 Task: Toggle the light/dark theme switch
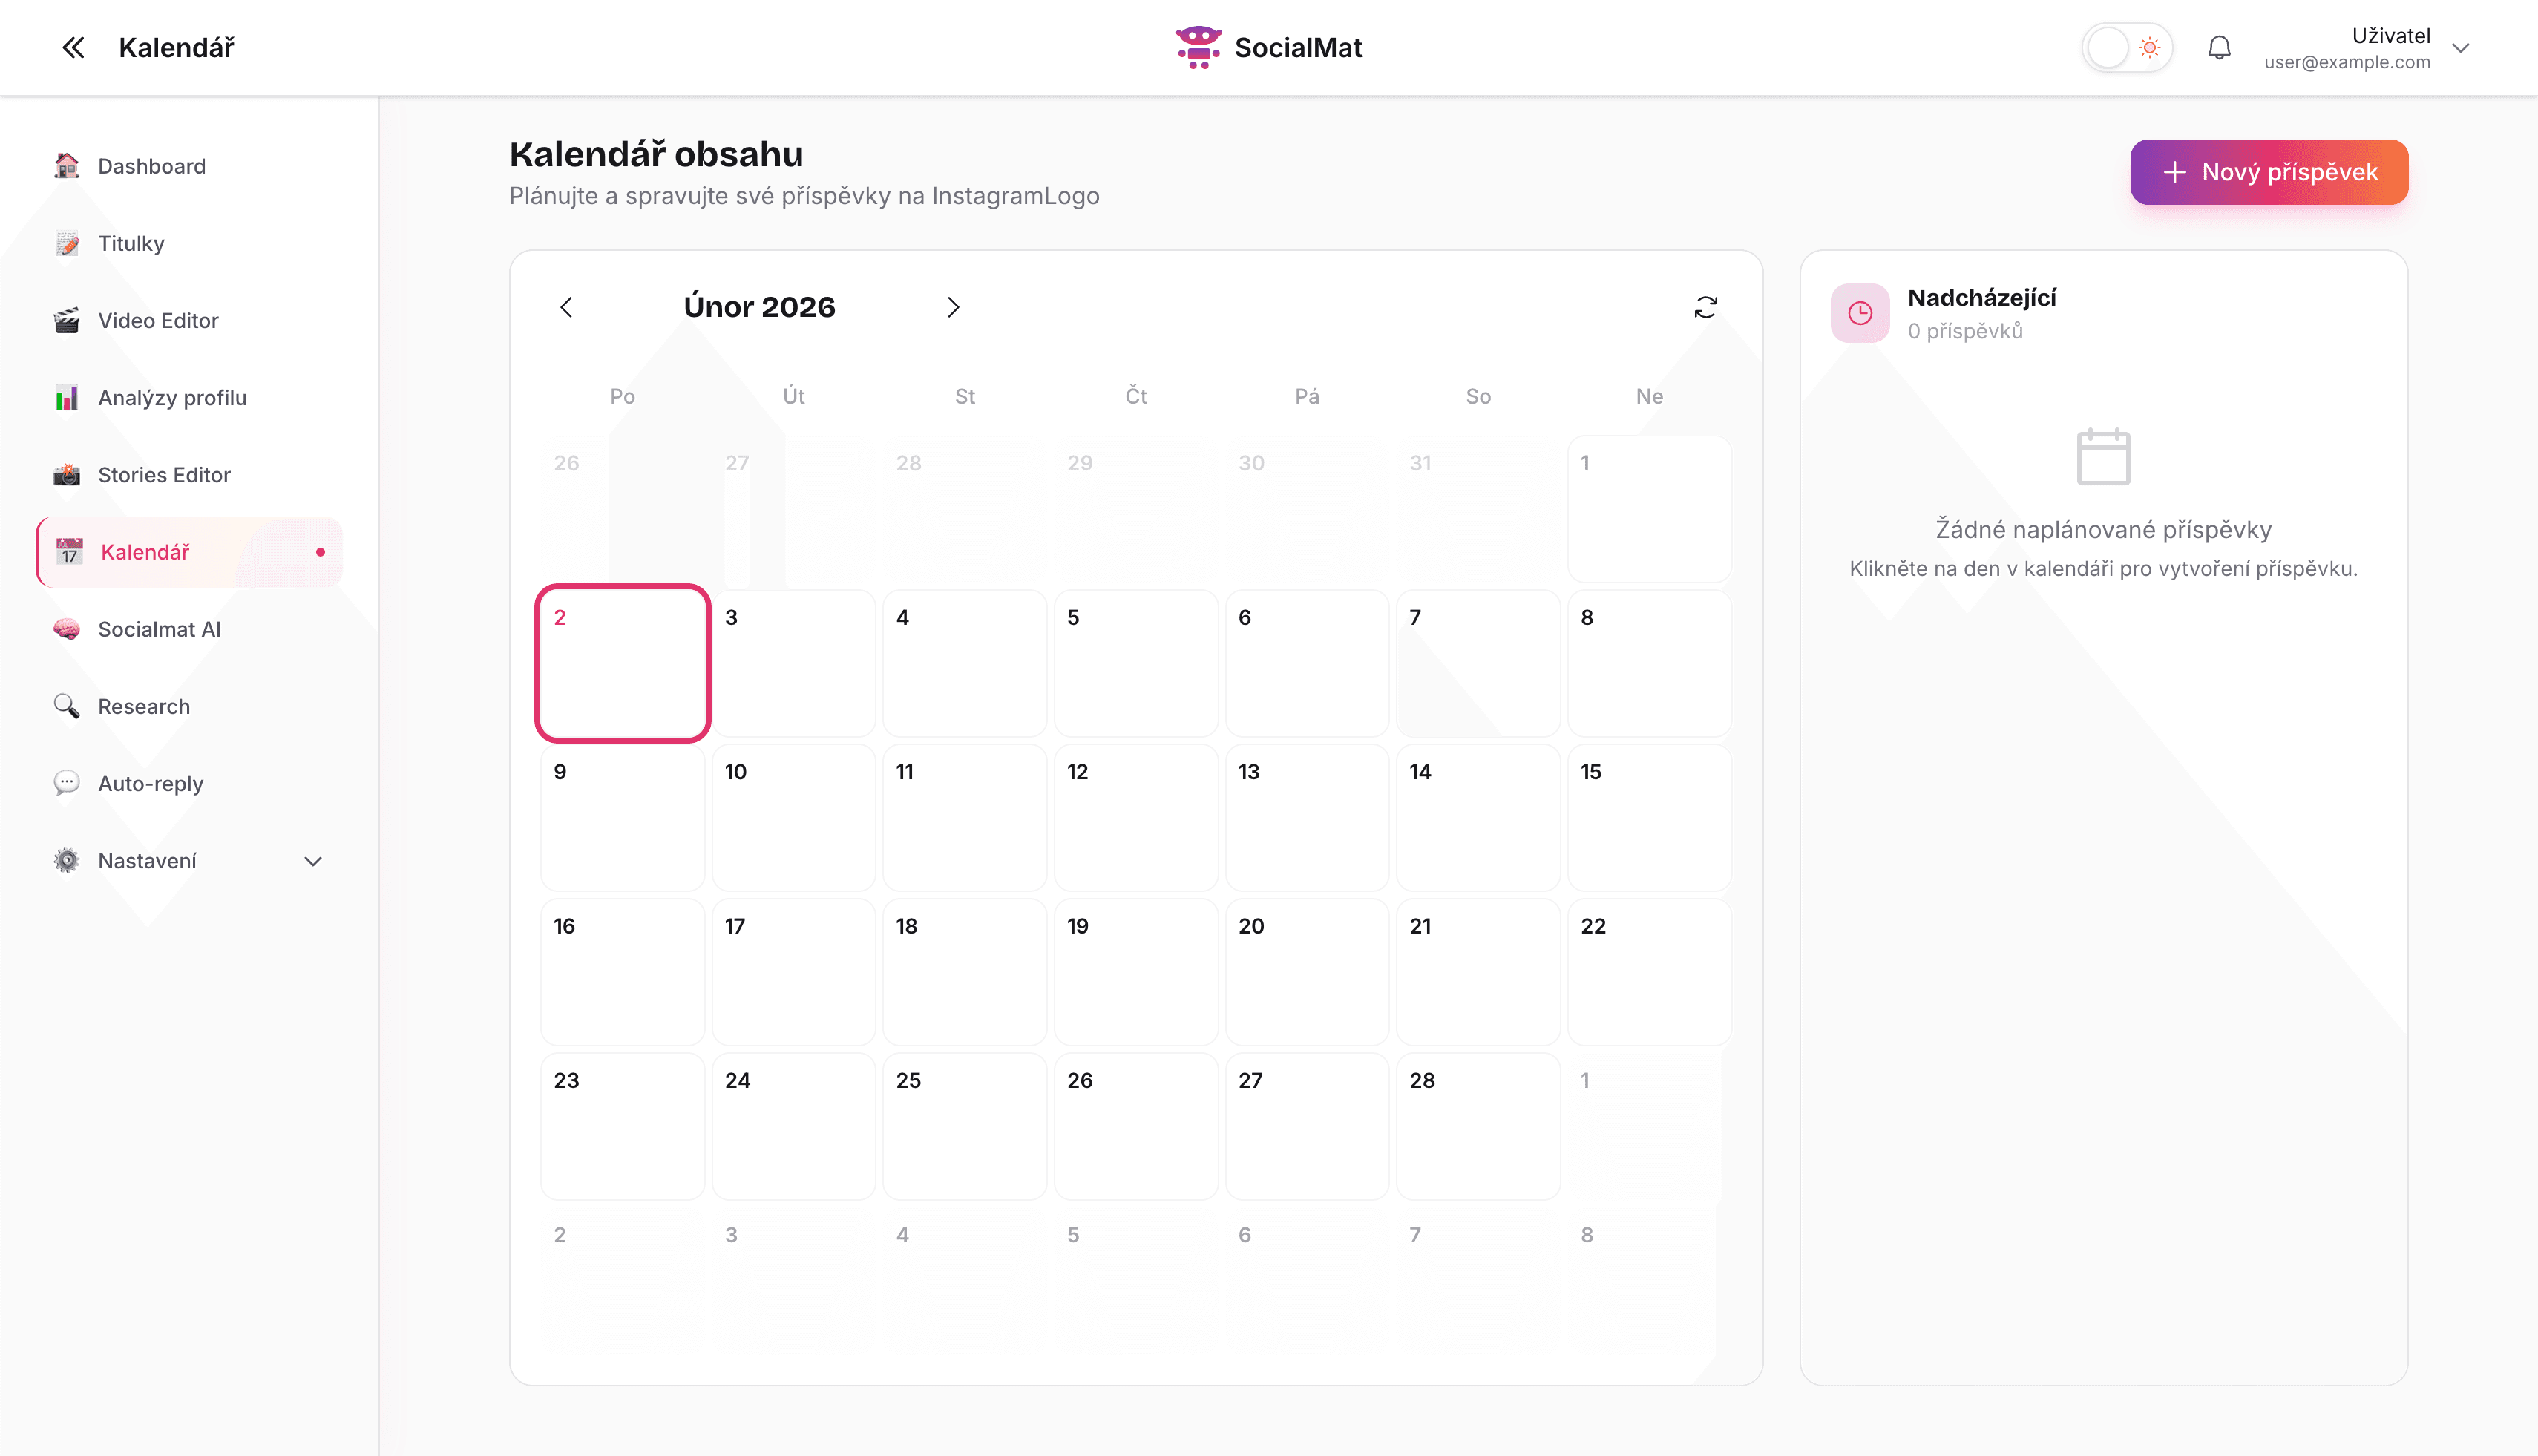click(2127, 47)
